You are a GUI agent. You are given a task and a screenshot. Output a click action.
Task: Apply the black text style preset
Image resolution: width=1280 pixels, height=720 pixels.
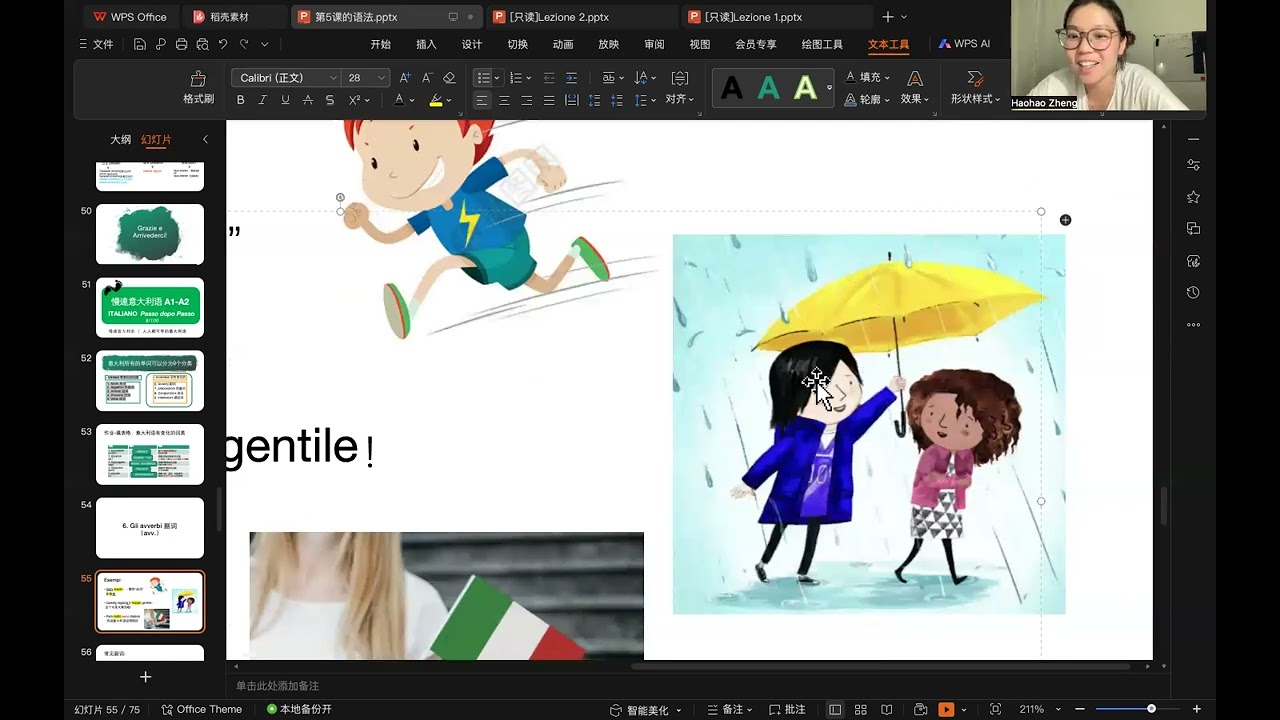pos(732,89)
